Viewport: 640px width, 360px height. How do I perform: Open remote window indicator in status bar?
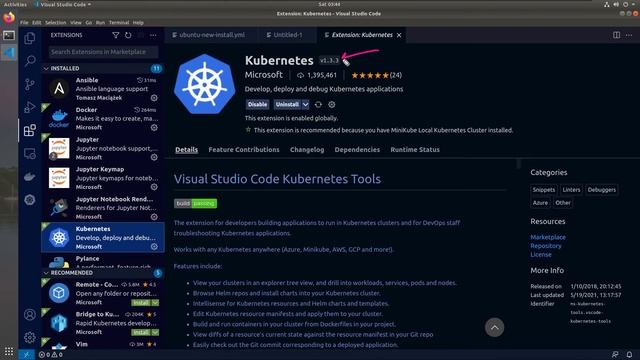[26, 354]
